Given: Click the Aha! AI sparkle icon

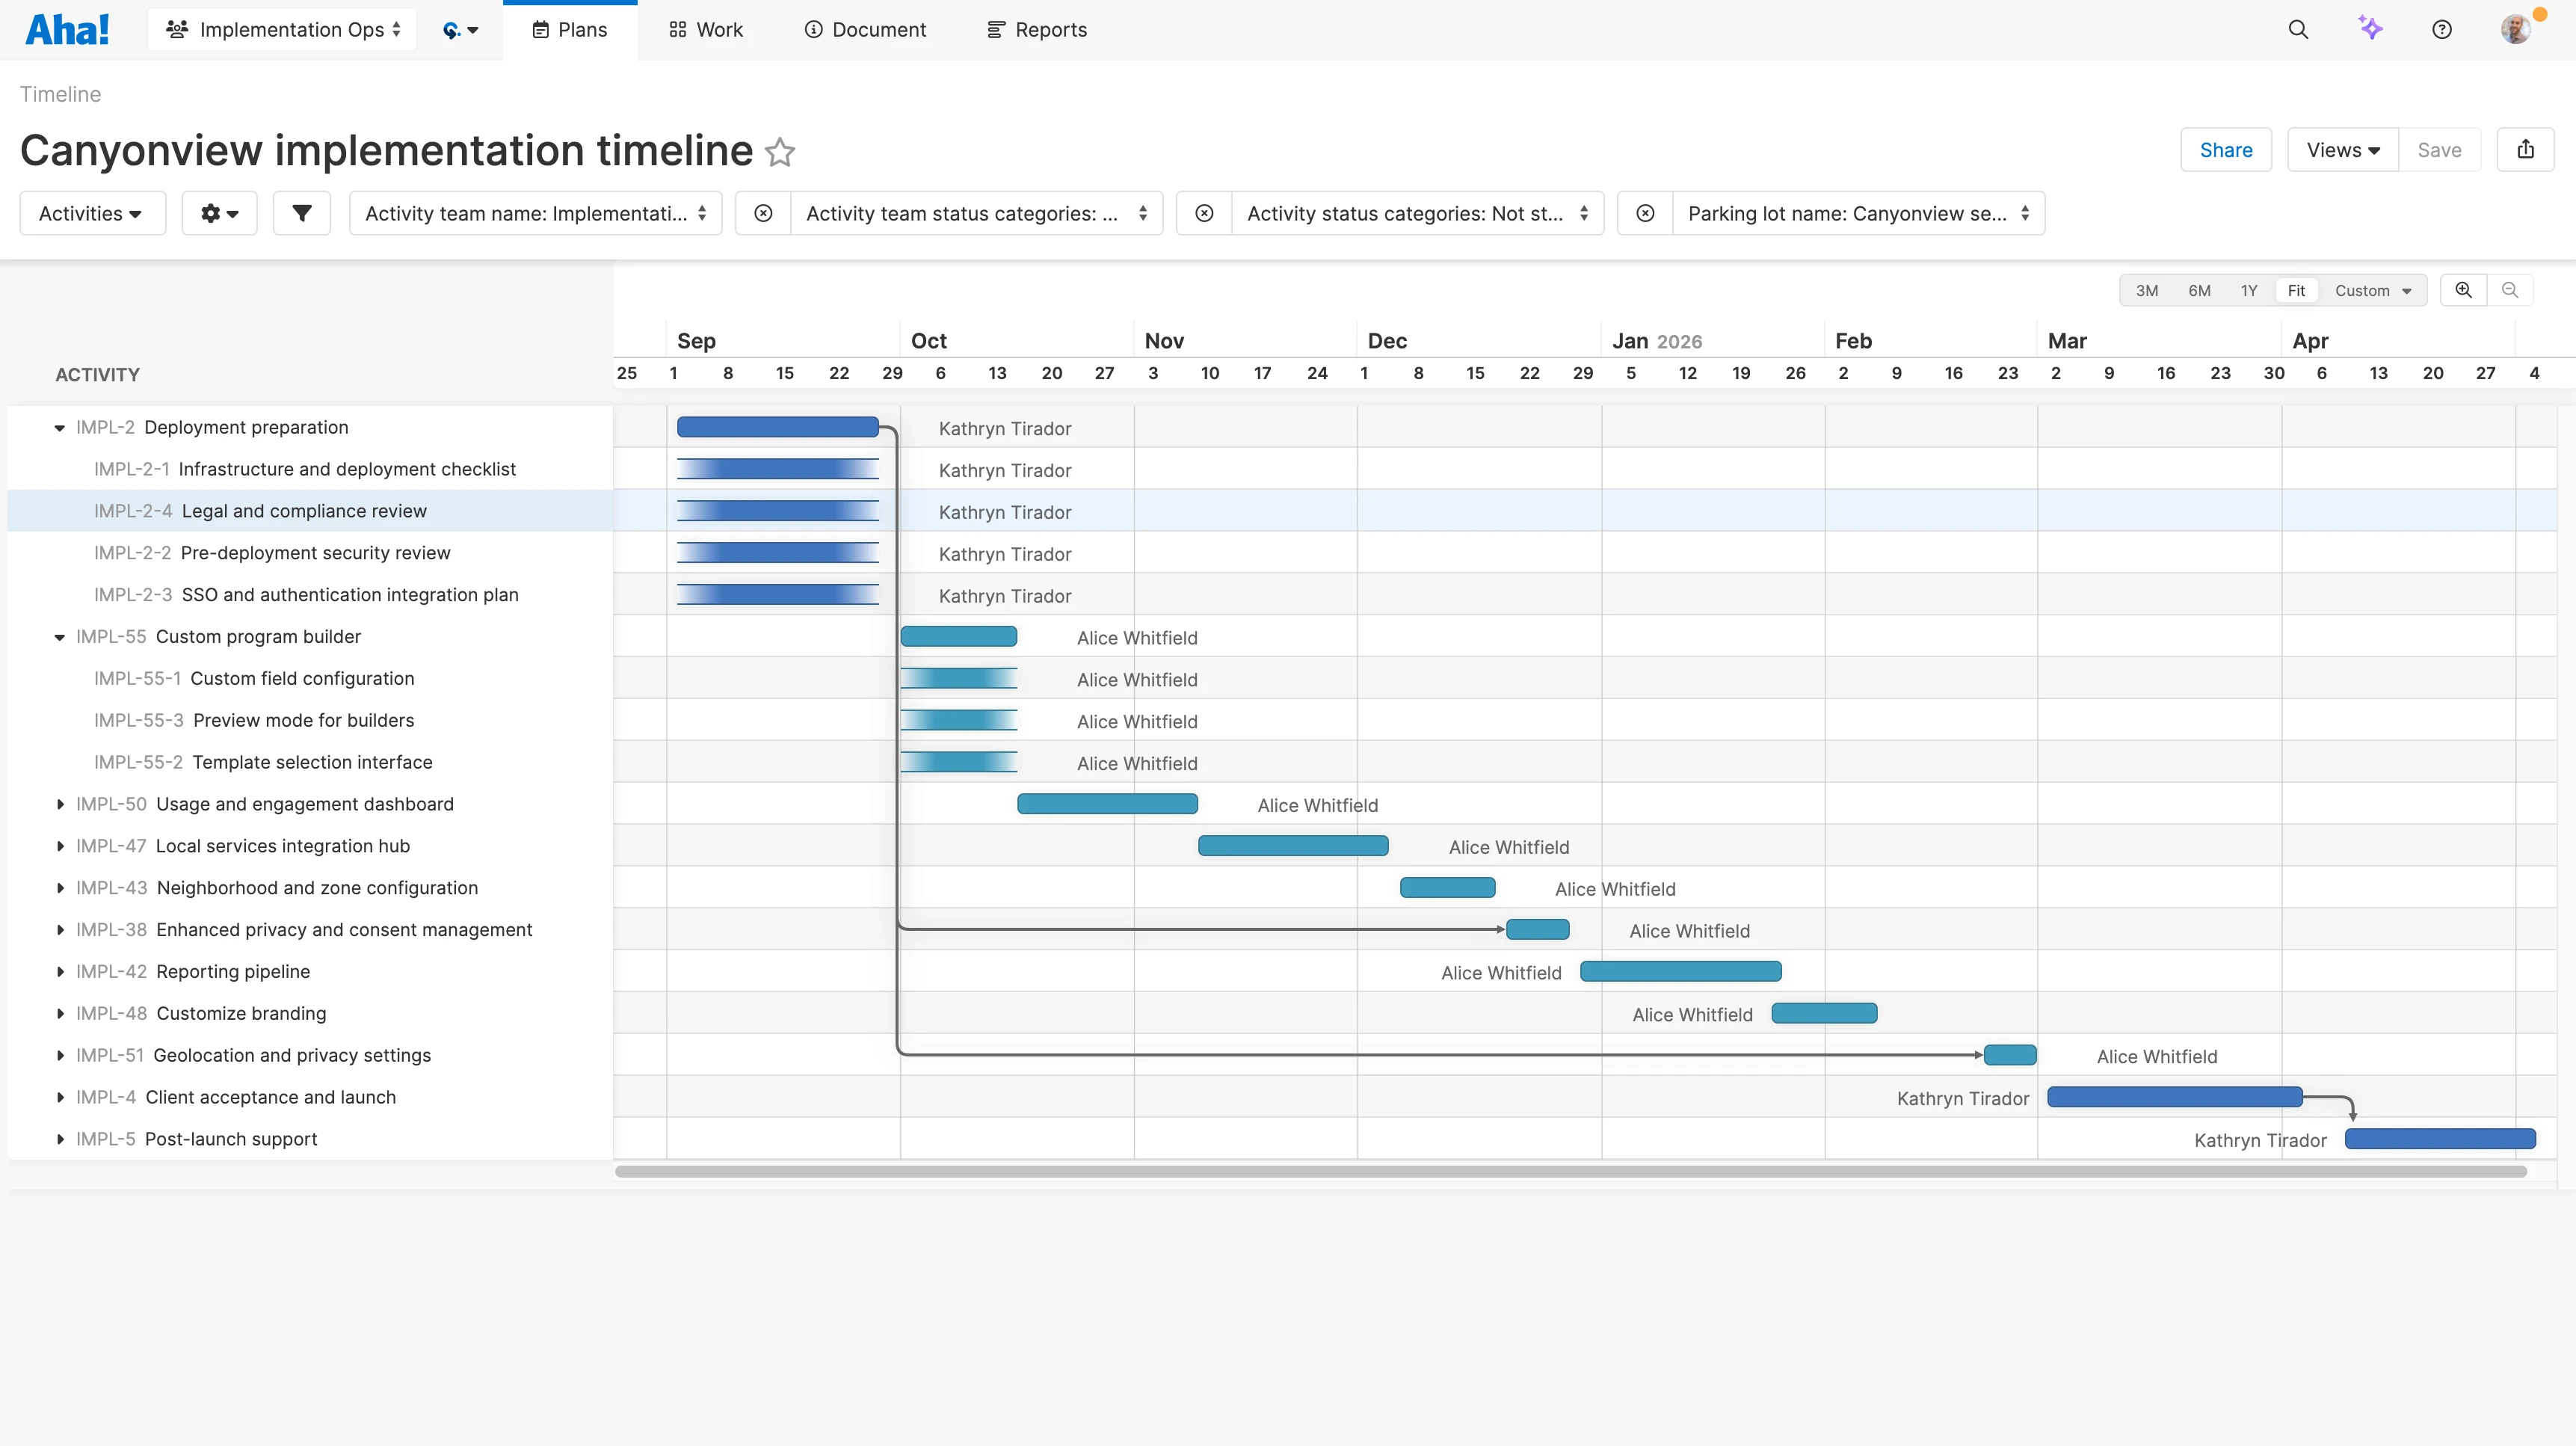Looking at the screenshot, I should click(2371, 29).
